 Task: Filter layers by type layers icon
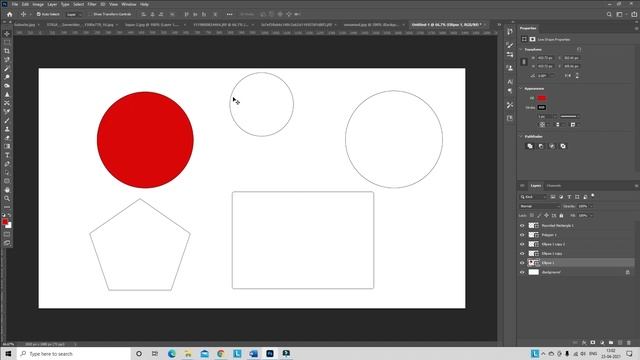569,197
